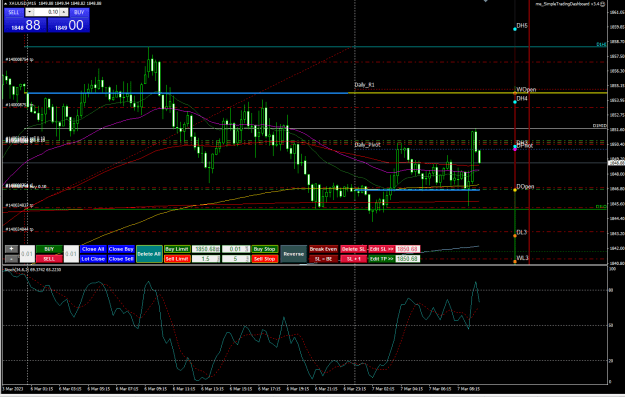This screenshot has height=397, width=625.
Task: Click the dashboard plus lot button
Action: (11, 249)
